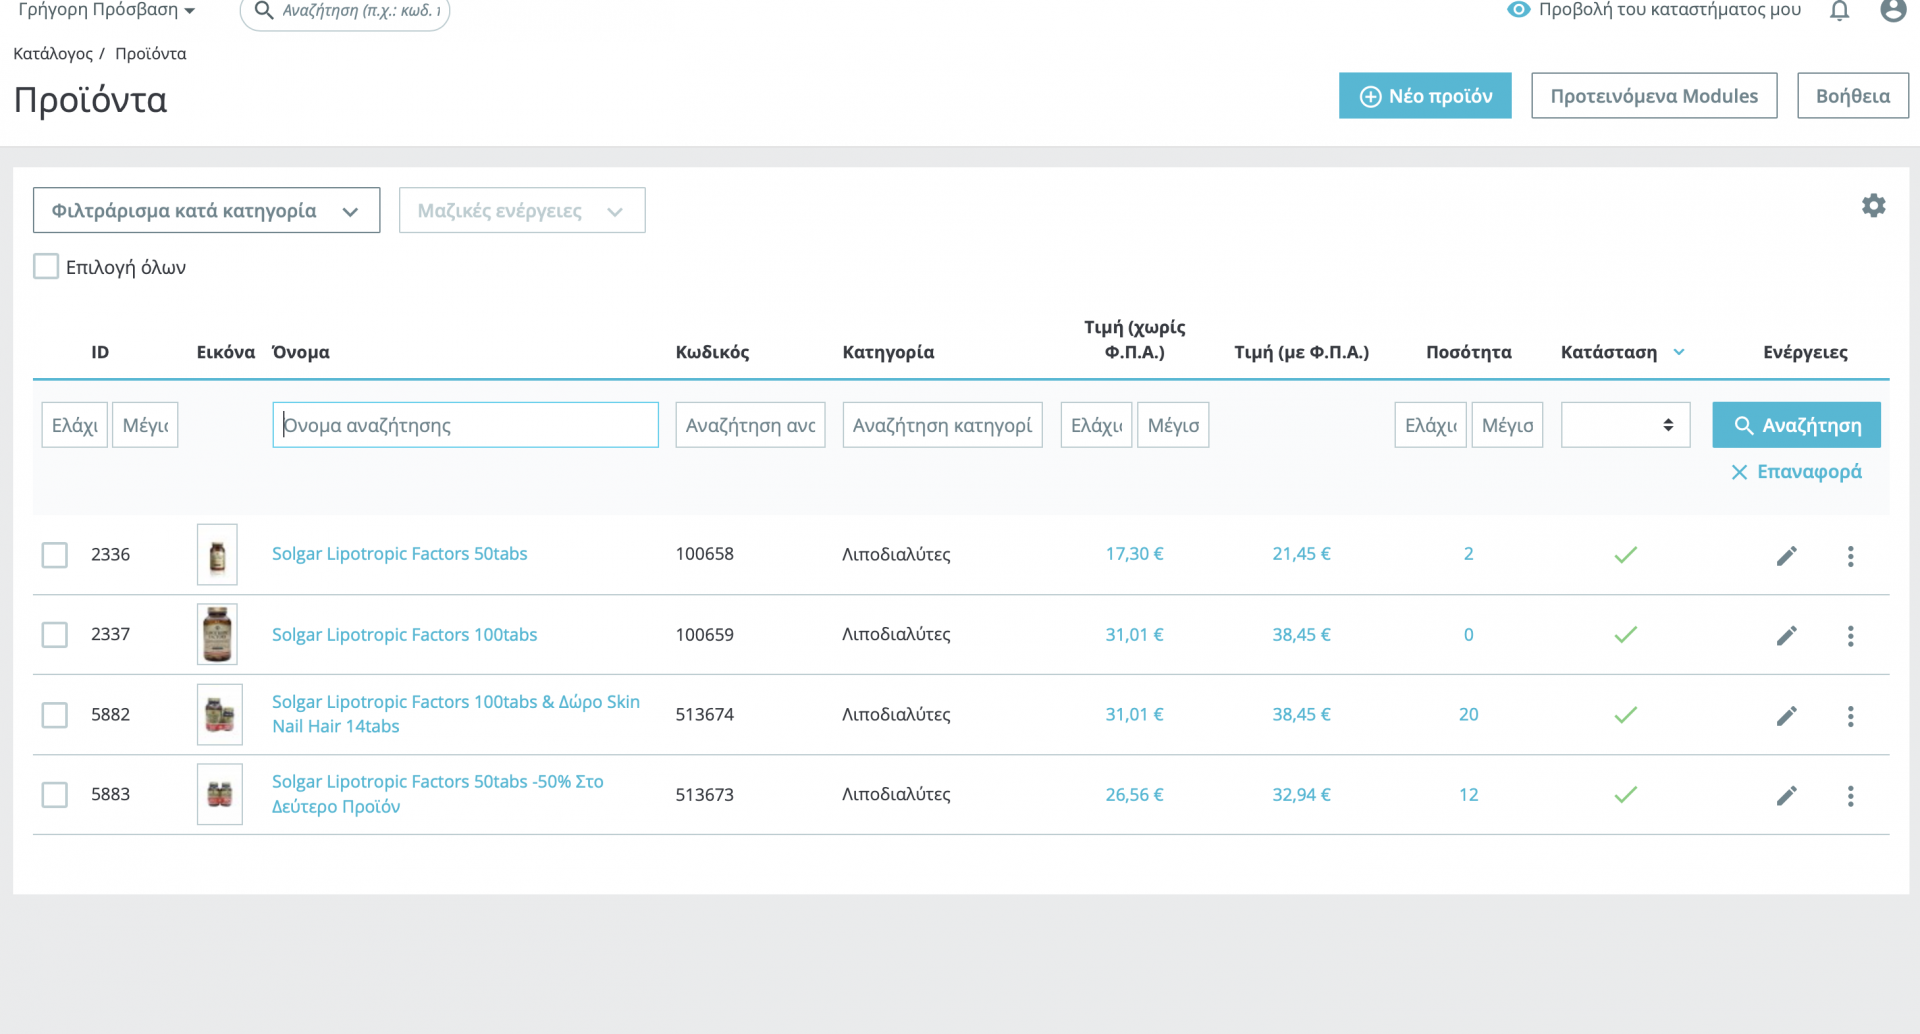1920x1034 pixels.
Task: Expand 'Φιλτράρισμα κατά κατηγορία' dropdown
Action: pos(206,211)
